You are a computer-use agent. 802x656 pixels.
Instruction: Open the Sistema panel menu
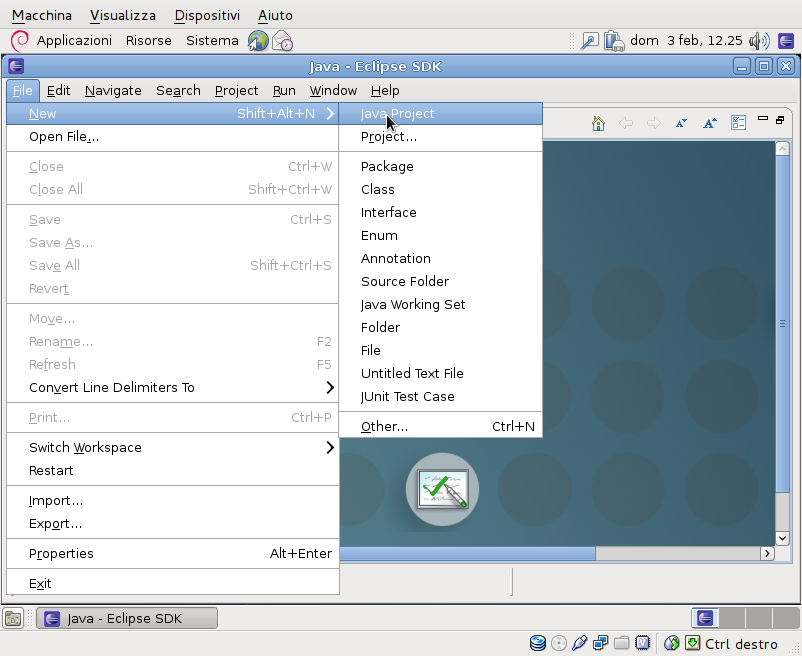pyautogui.click(x=212, y=41)
